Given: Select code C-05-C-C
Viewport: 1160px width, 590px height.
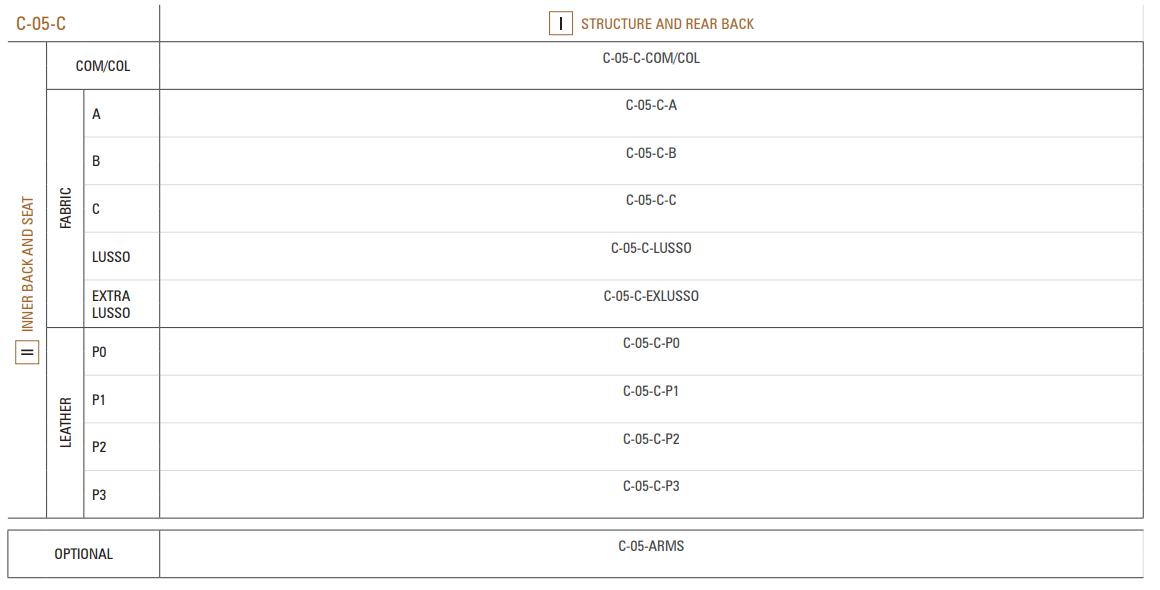Looking at the screenshot, I should (x=651, y=200).
